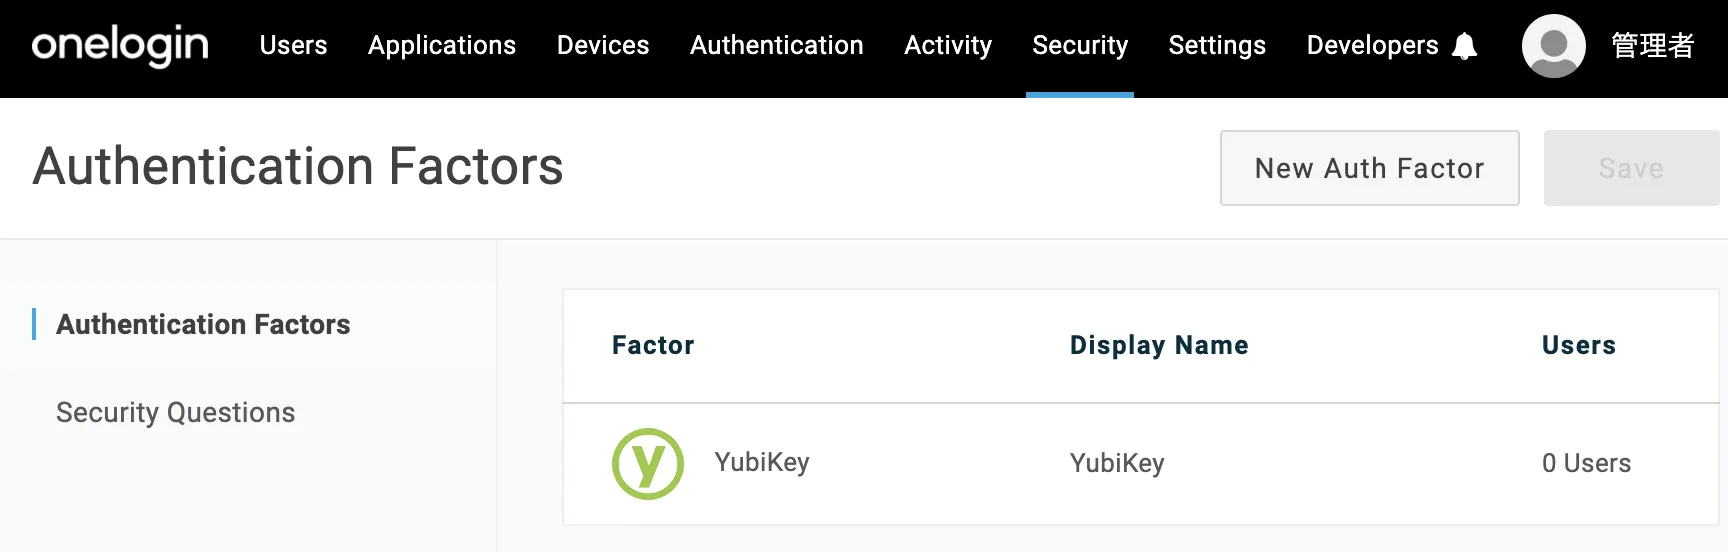
Task: Open the Settings menu
Action: coord(1217,46)
